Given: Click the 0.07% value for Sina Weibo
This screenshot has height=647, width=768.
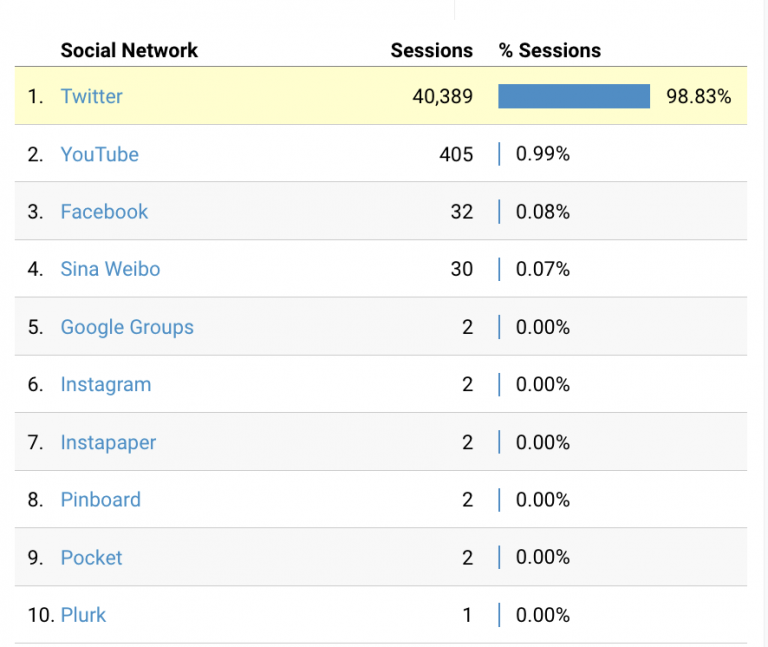Looking at the screenshot, I should coord(543,269).
